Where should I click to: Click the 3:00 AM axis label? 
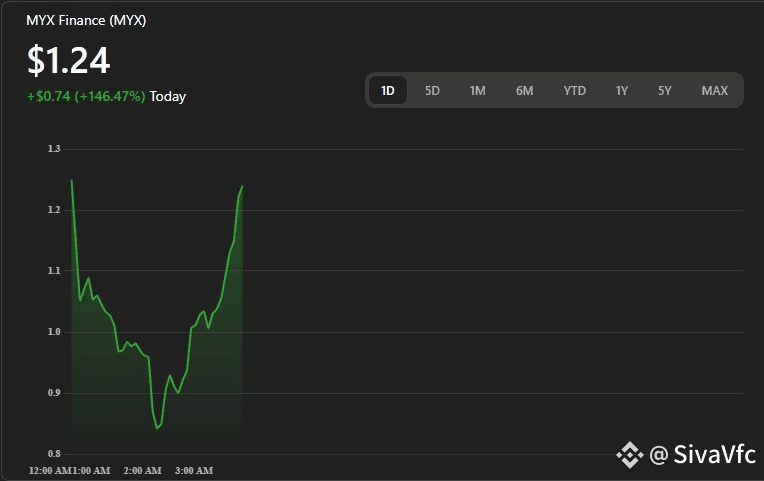[x=194, y=471]
